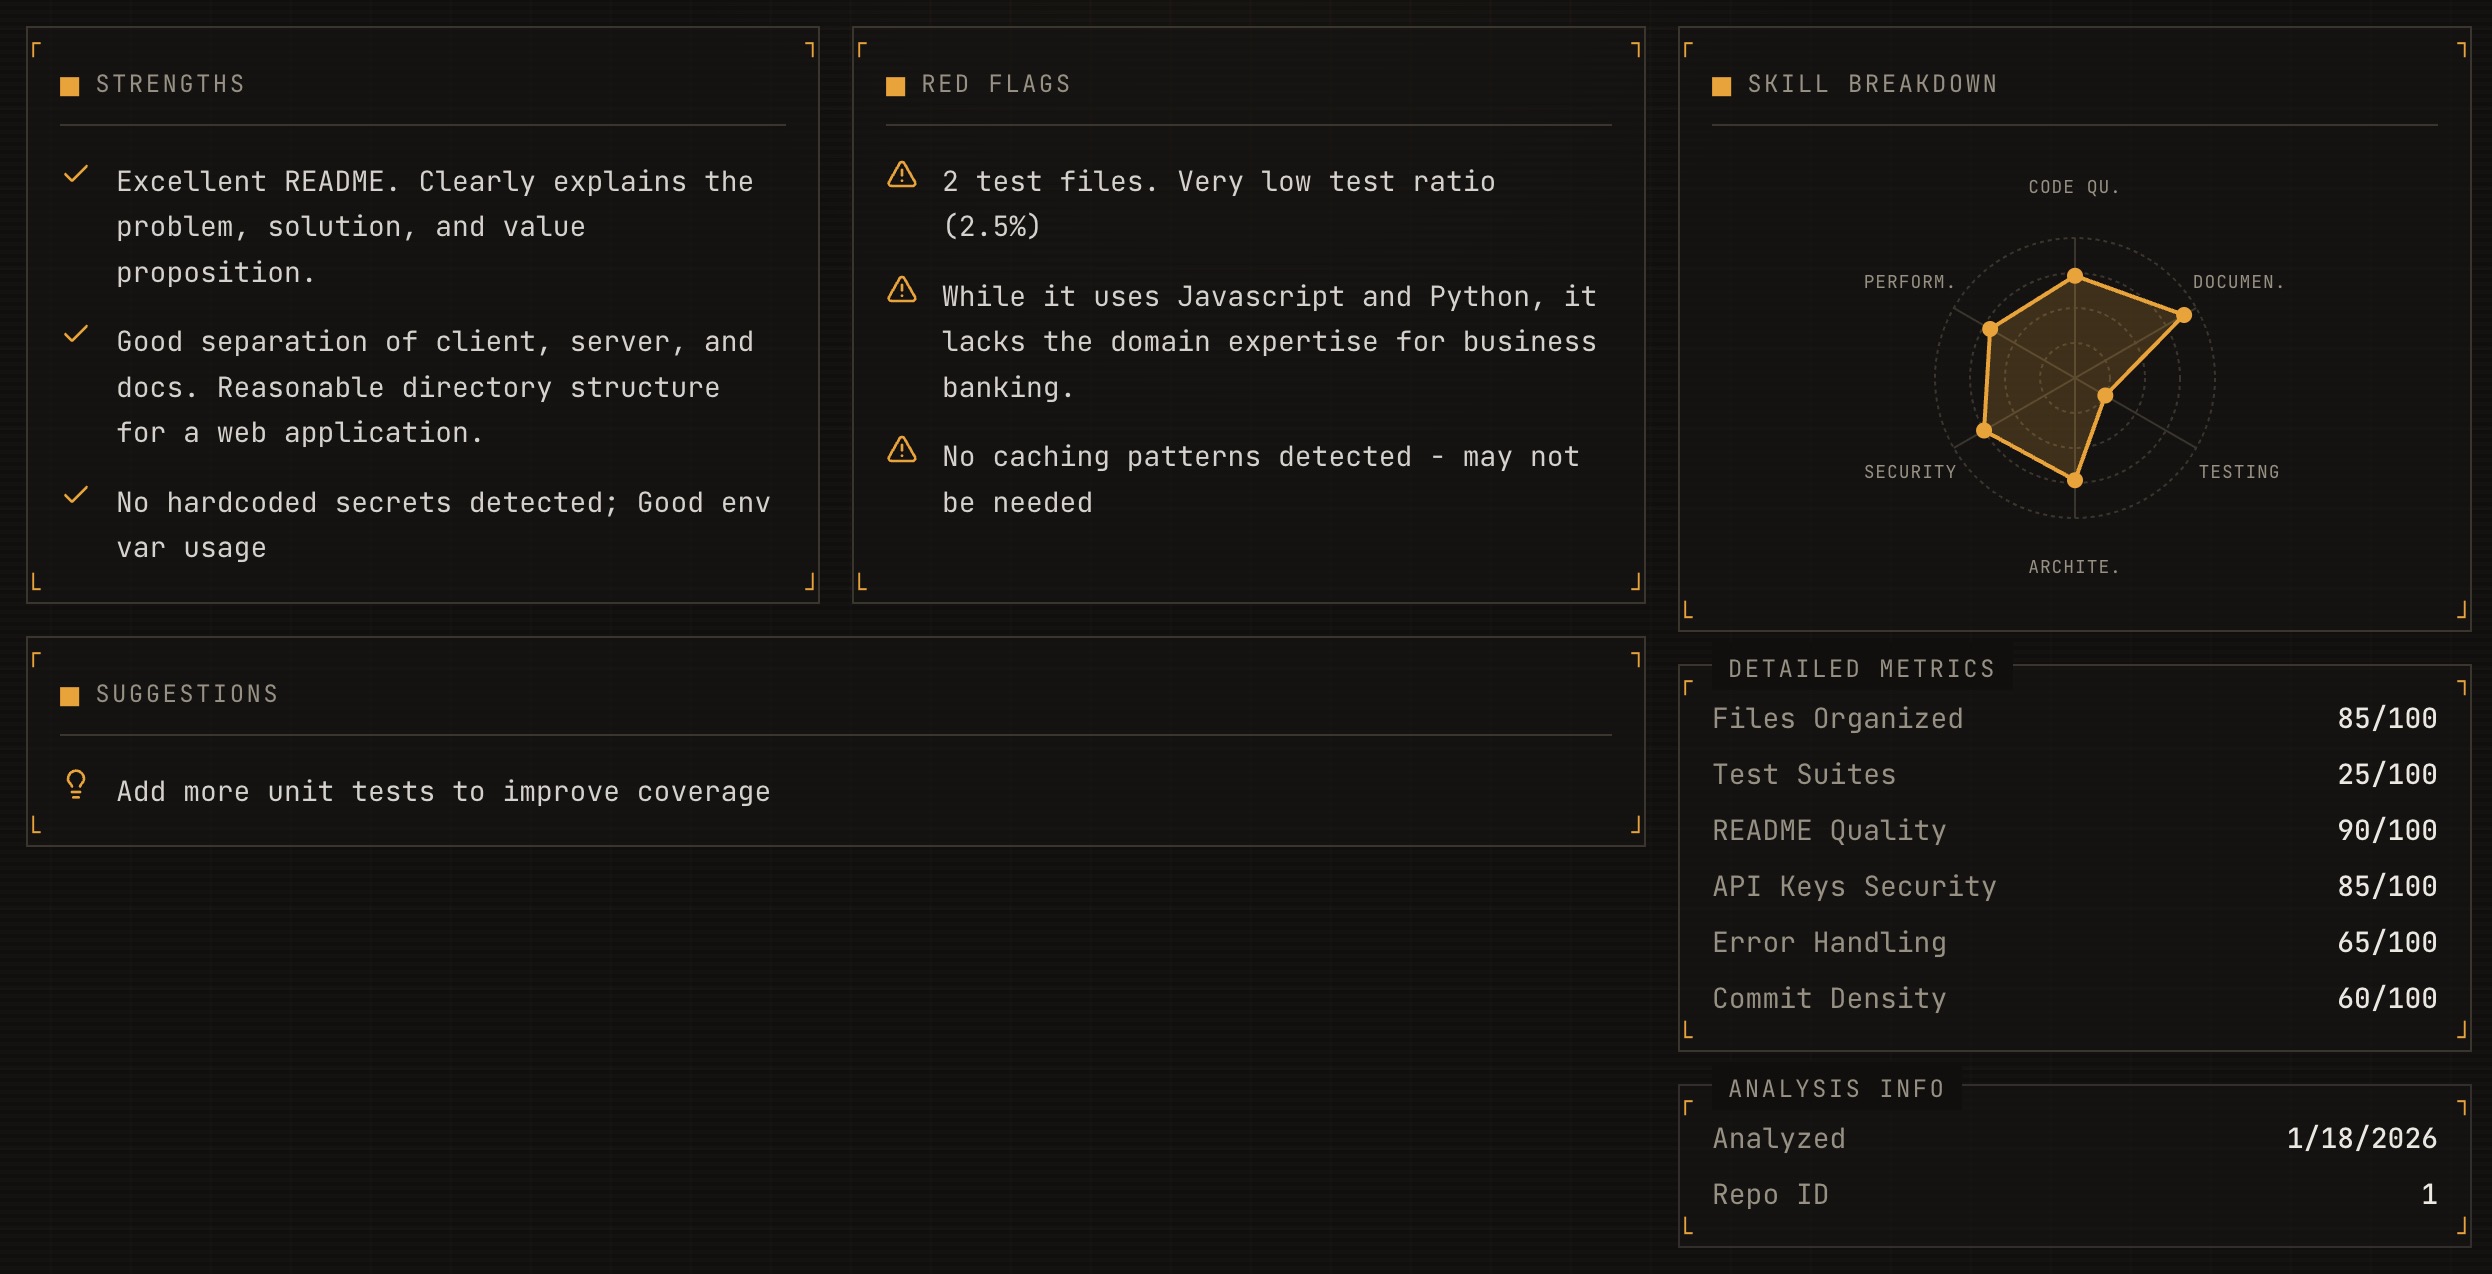2492x1274 pixels.
Task: Click the Testing data point on radar chart
Action: (x=2105, y=396)
